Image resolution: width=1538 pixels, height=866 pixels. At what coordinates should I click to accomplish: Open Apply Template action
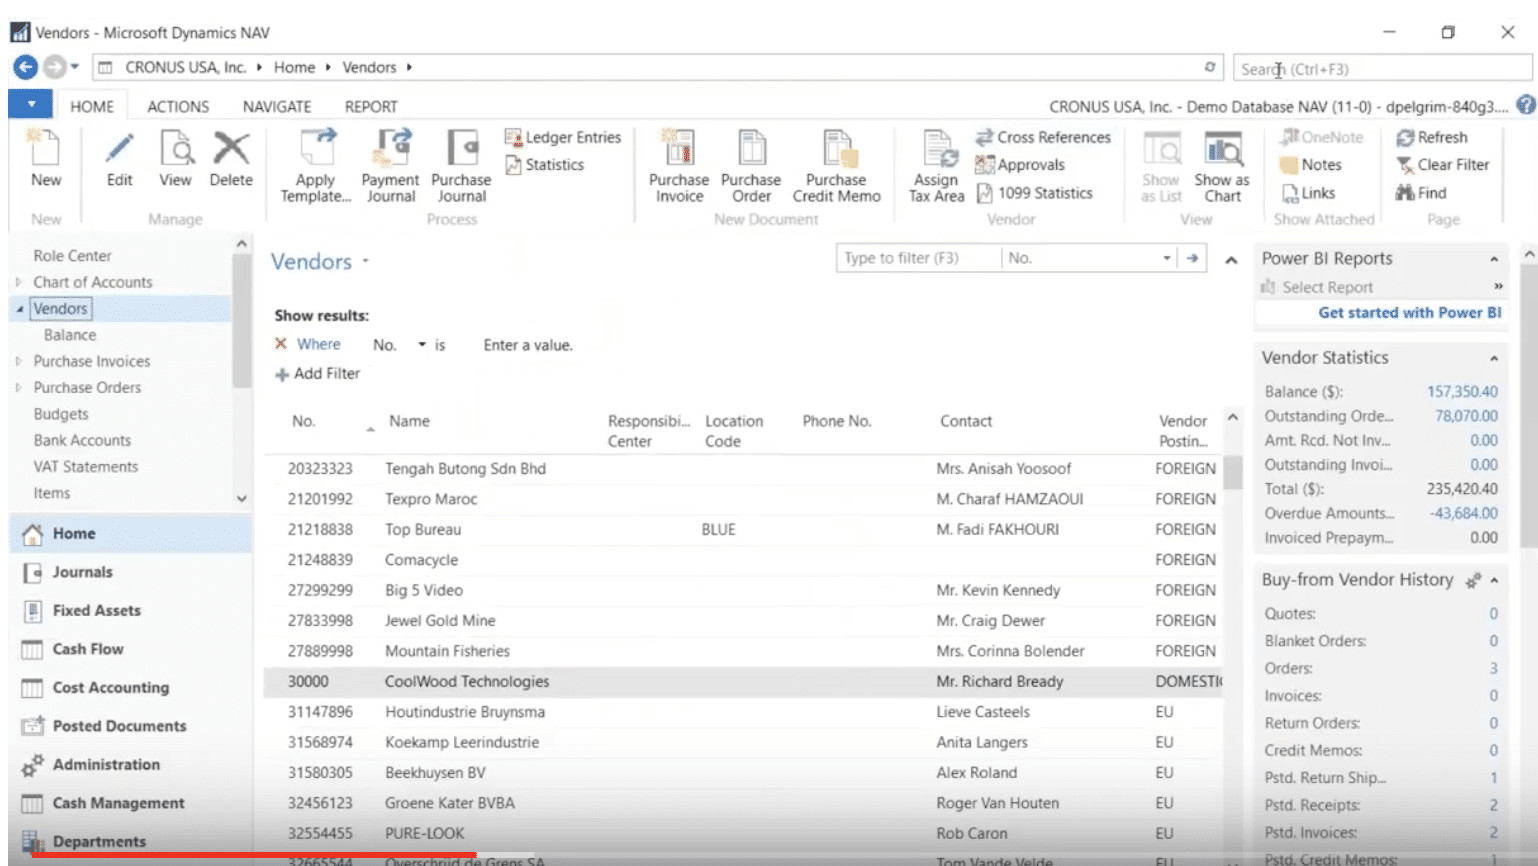coord(316,166)
